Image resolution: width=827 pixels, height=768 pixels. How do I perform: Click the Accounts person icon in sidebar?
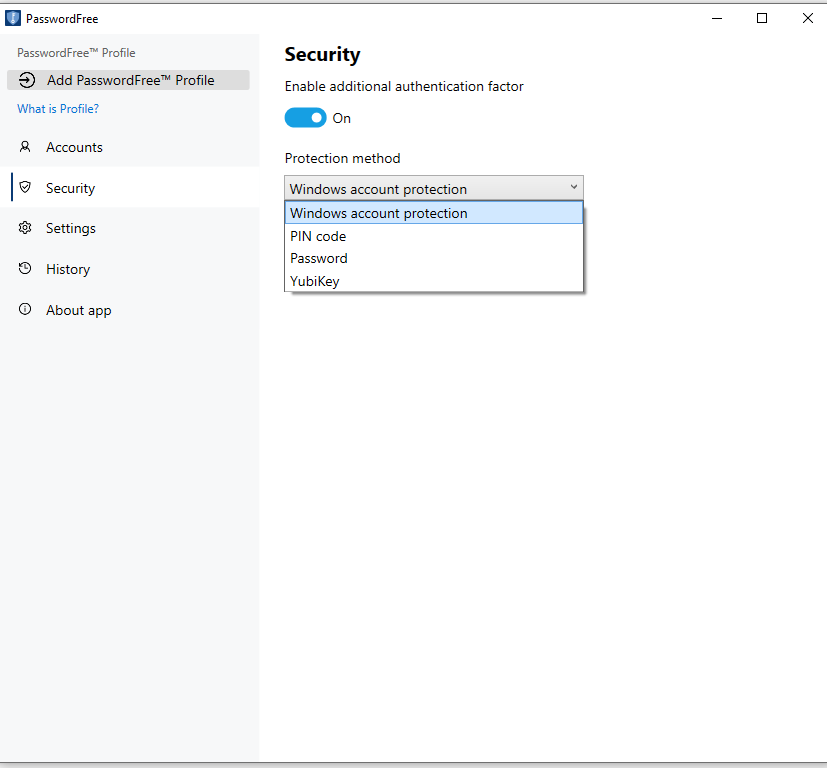tap(25, 147)
